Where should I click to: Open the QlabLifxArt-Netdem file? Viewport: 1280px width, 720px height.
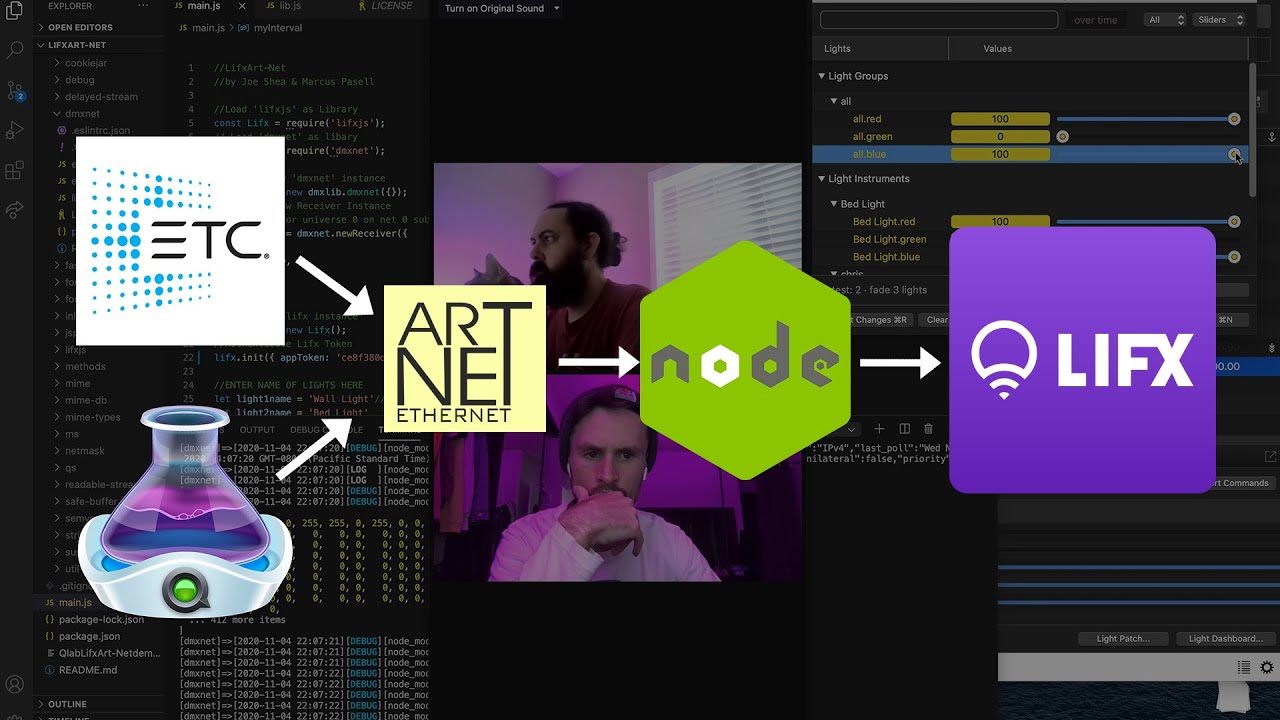(109, 654)
